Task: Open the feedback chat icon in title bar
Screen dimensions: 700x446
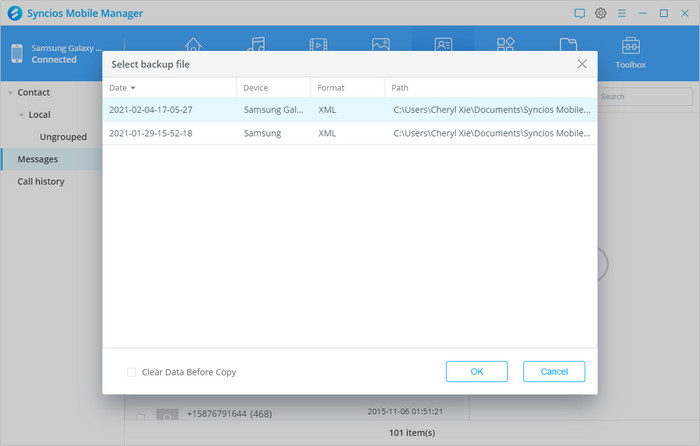Action: pyautogui.click(x=579, y=13)
